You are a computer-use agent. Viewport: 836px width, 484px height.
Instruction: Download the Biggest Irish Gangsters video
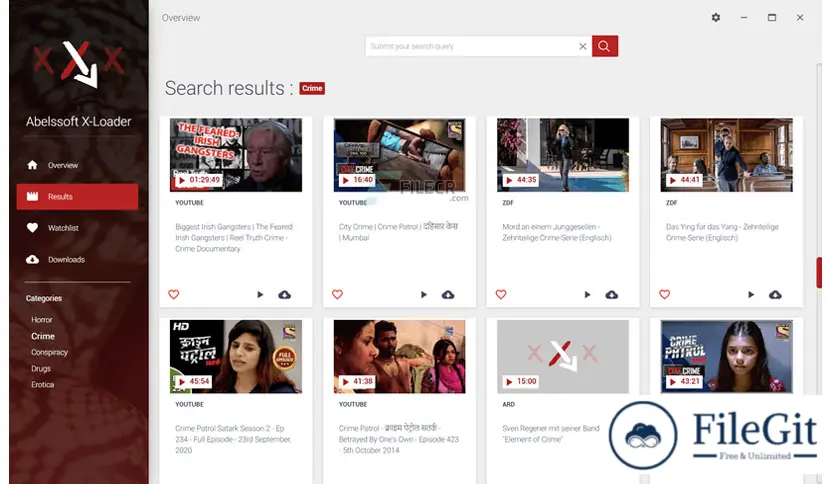pyautogui.click(x=285, y=294)
